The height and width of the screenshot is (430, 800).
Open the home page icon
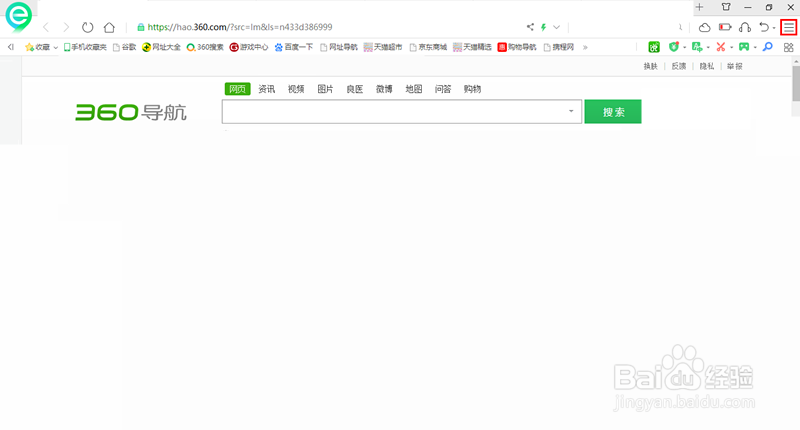pos(109,27)
